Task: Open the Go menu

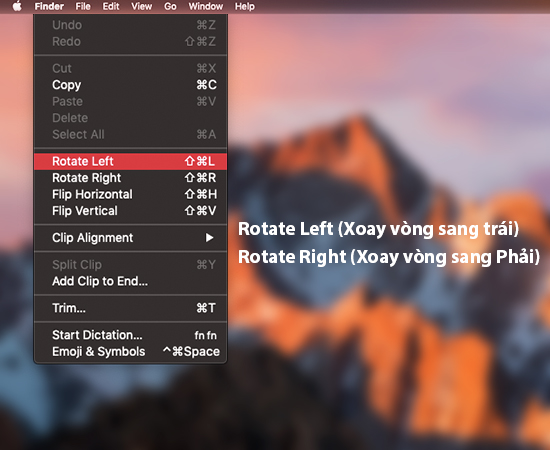Action: (170, 6)
